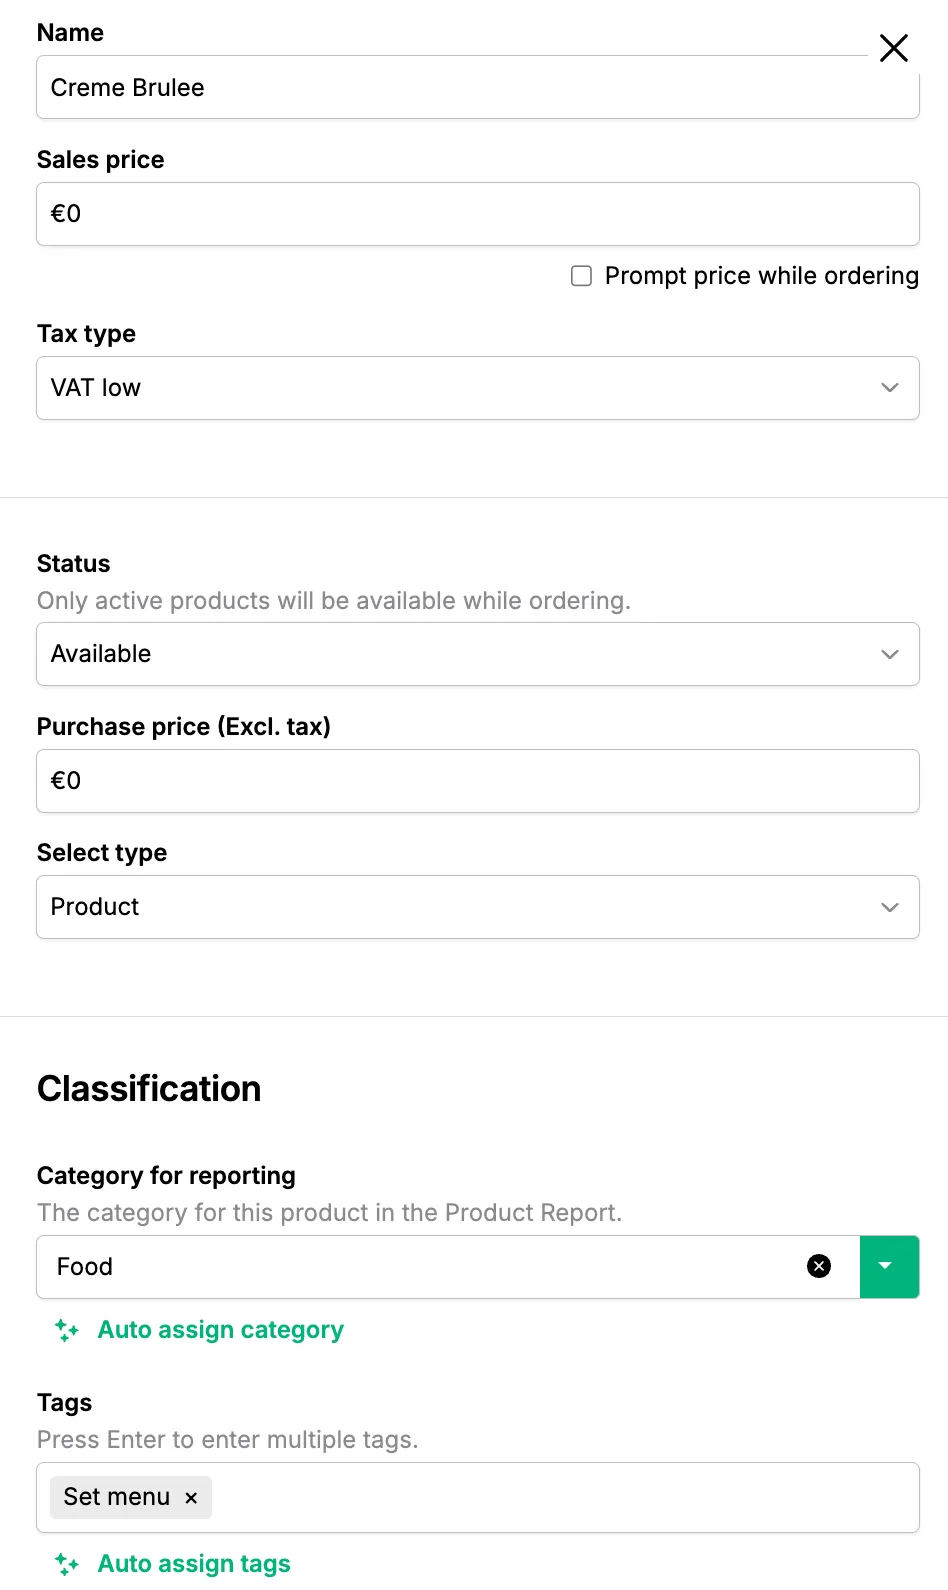Click the "Auto assign category" link
948x1590 pixels.
click(220, 1330)
